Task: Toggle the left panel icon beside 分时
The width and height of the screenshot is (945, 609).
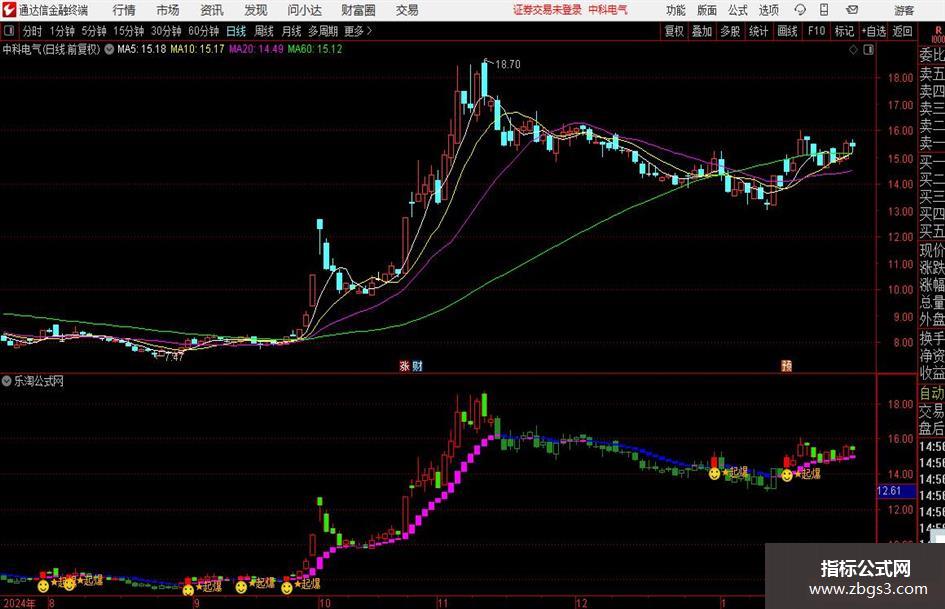Action: click(x=8, y=31)
